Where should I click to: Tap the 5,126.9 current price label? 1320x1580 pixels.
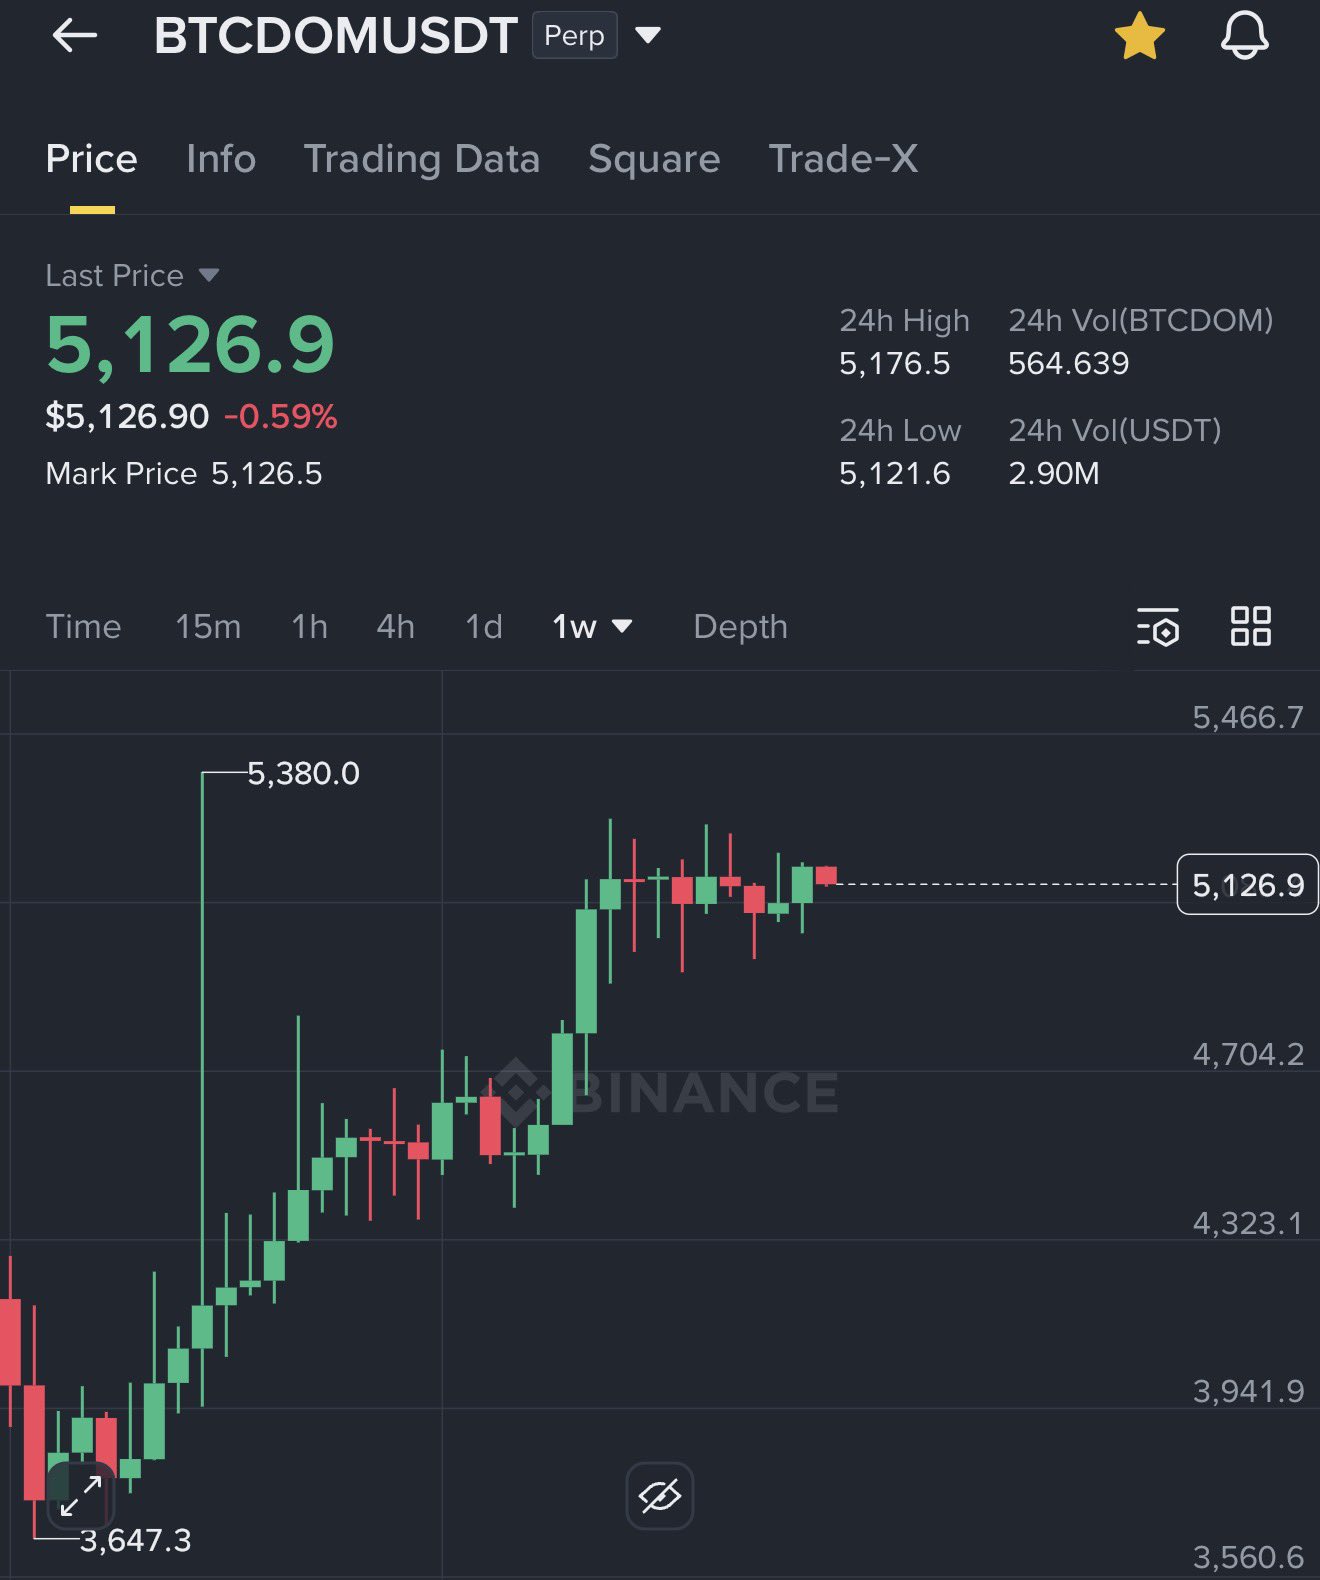click(x=1247, y=885)
